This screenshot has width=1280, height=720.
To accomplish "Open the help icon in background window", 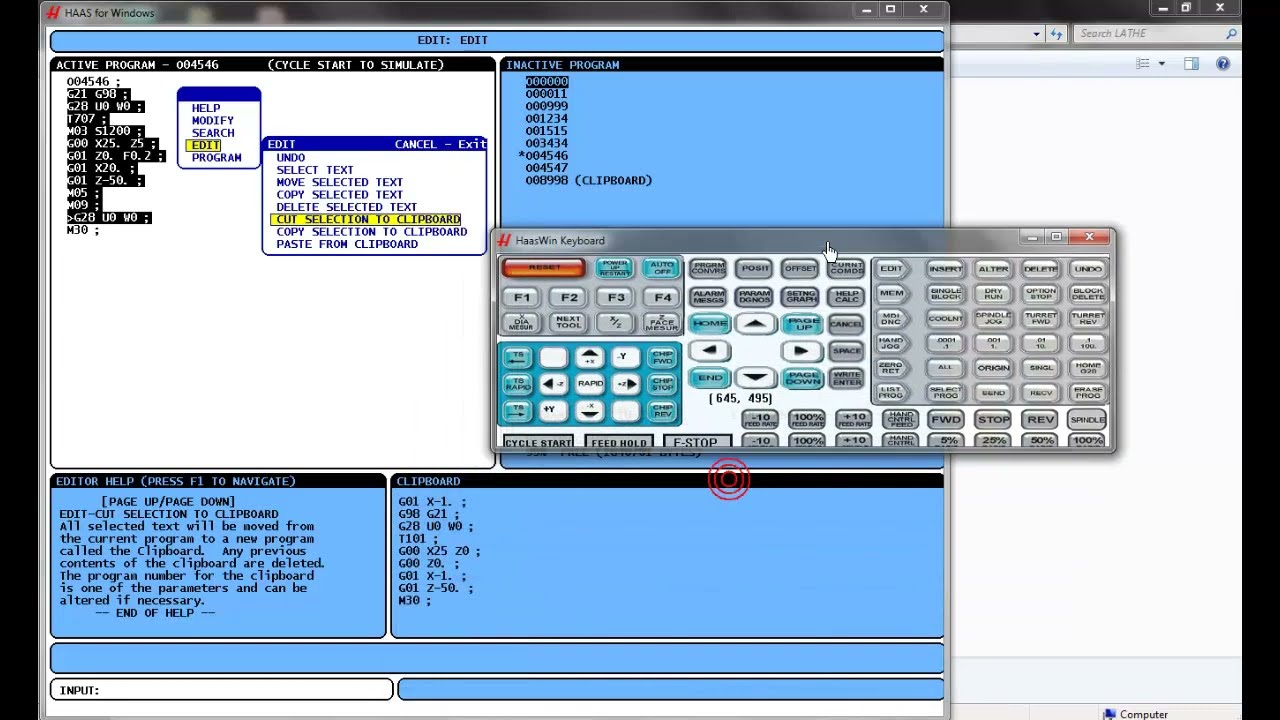I will pos(1223,64).
